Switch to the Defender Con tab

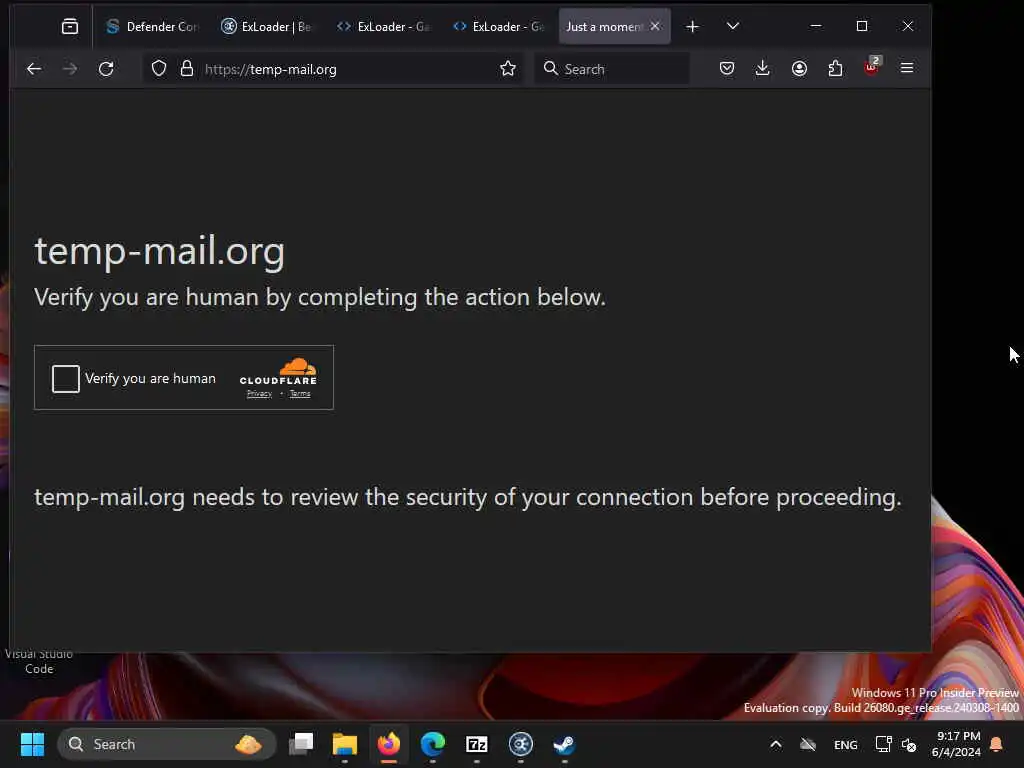[x=152, y=26]
